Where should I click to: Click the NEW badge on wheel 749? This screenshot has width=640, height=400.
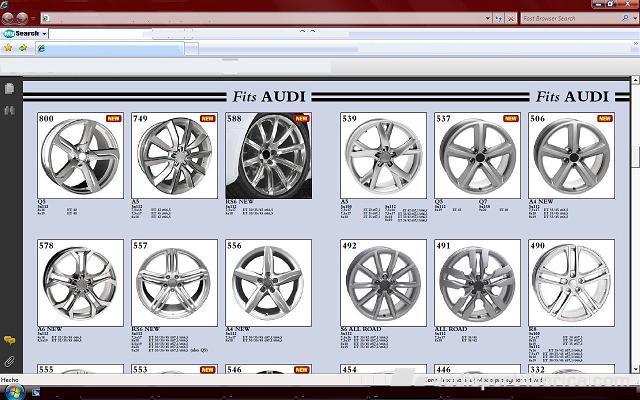[x=207, y=118]
